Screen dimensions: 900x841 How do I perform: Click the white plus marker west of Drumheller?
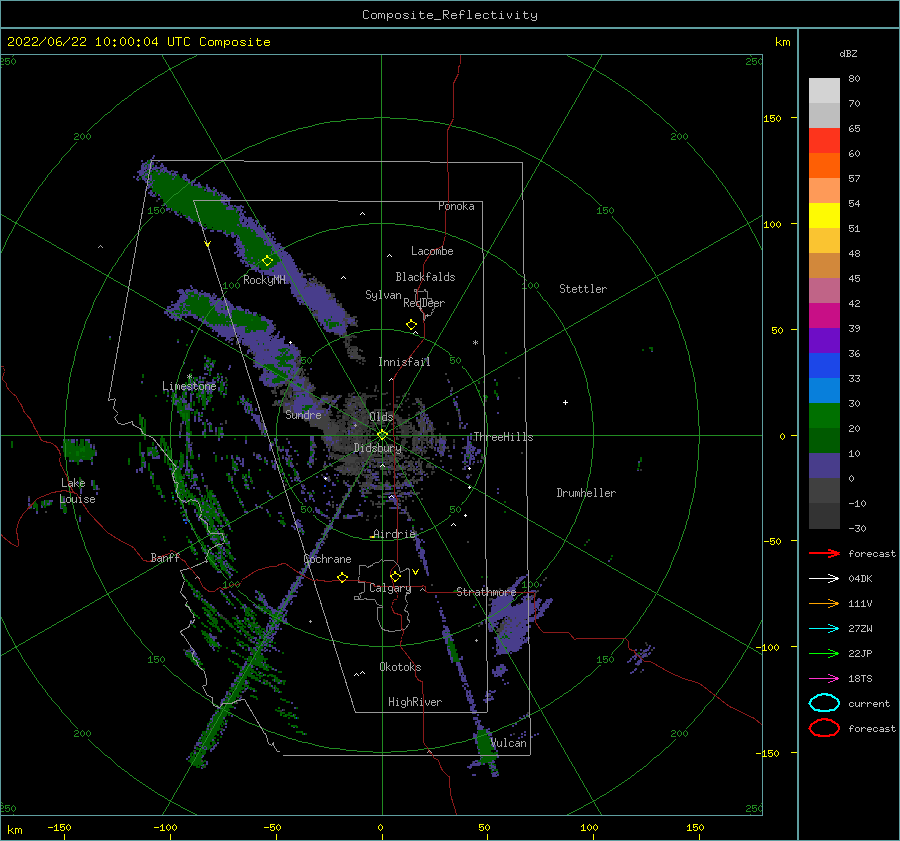click(565, 402)
